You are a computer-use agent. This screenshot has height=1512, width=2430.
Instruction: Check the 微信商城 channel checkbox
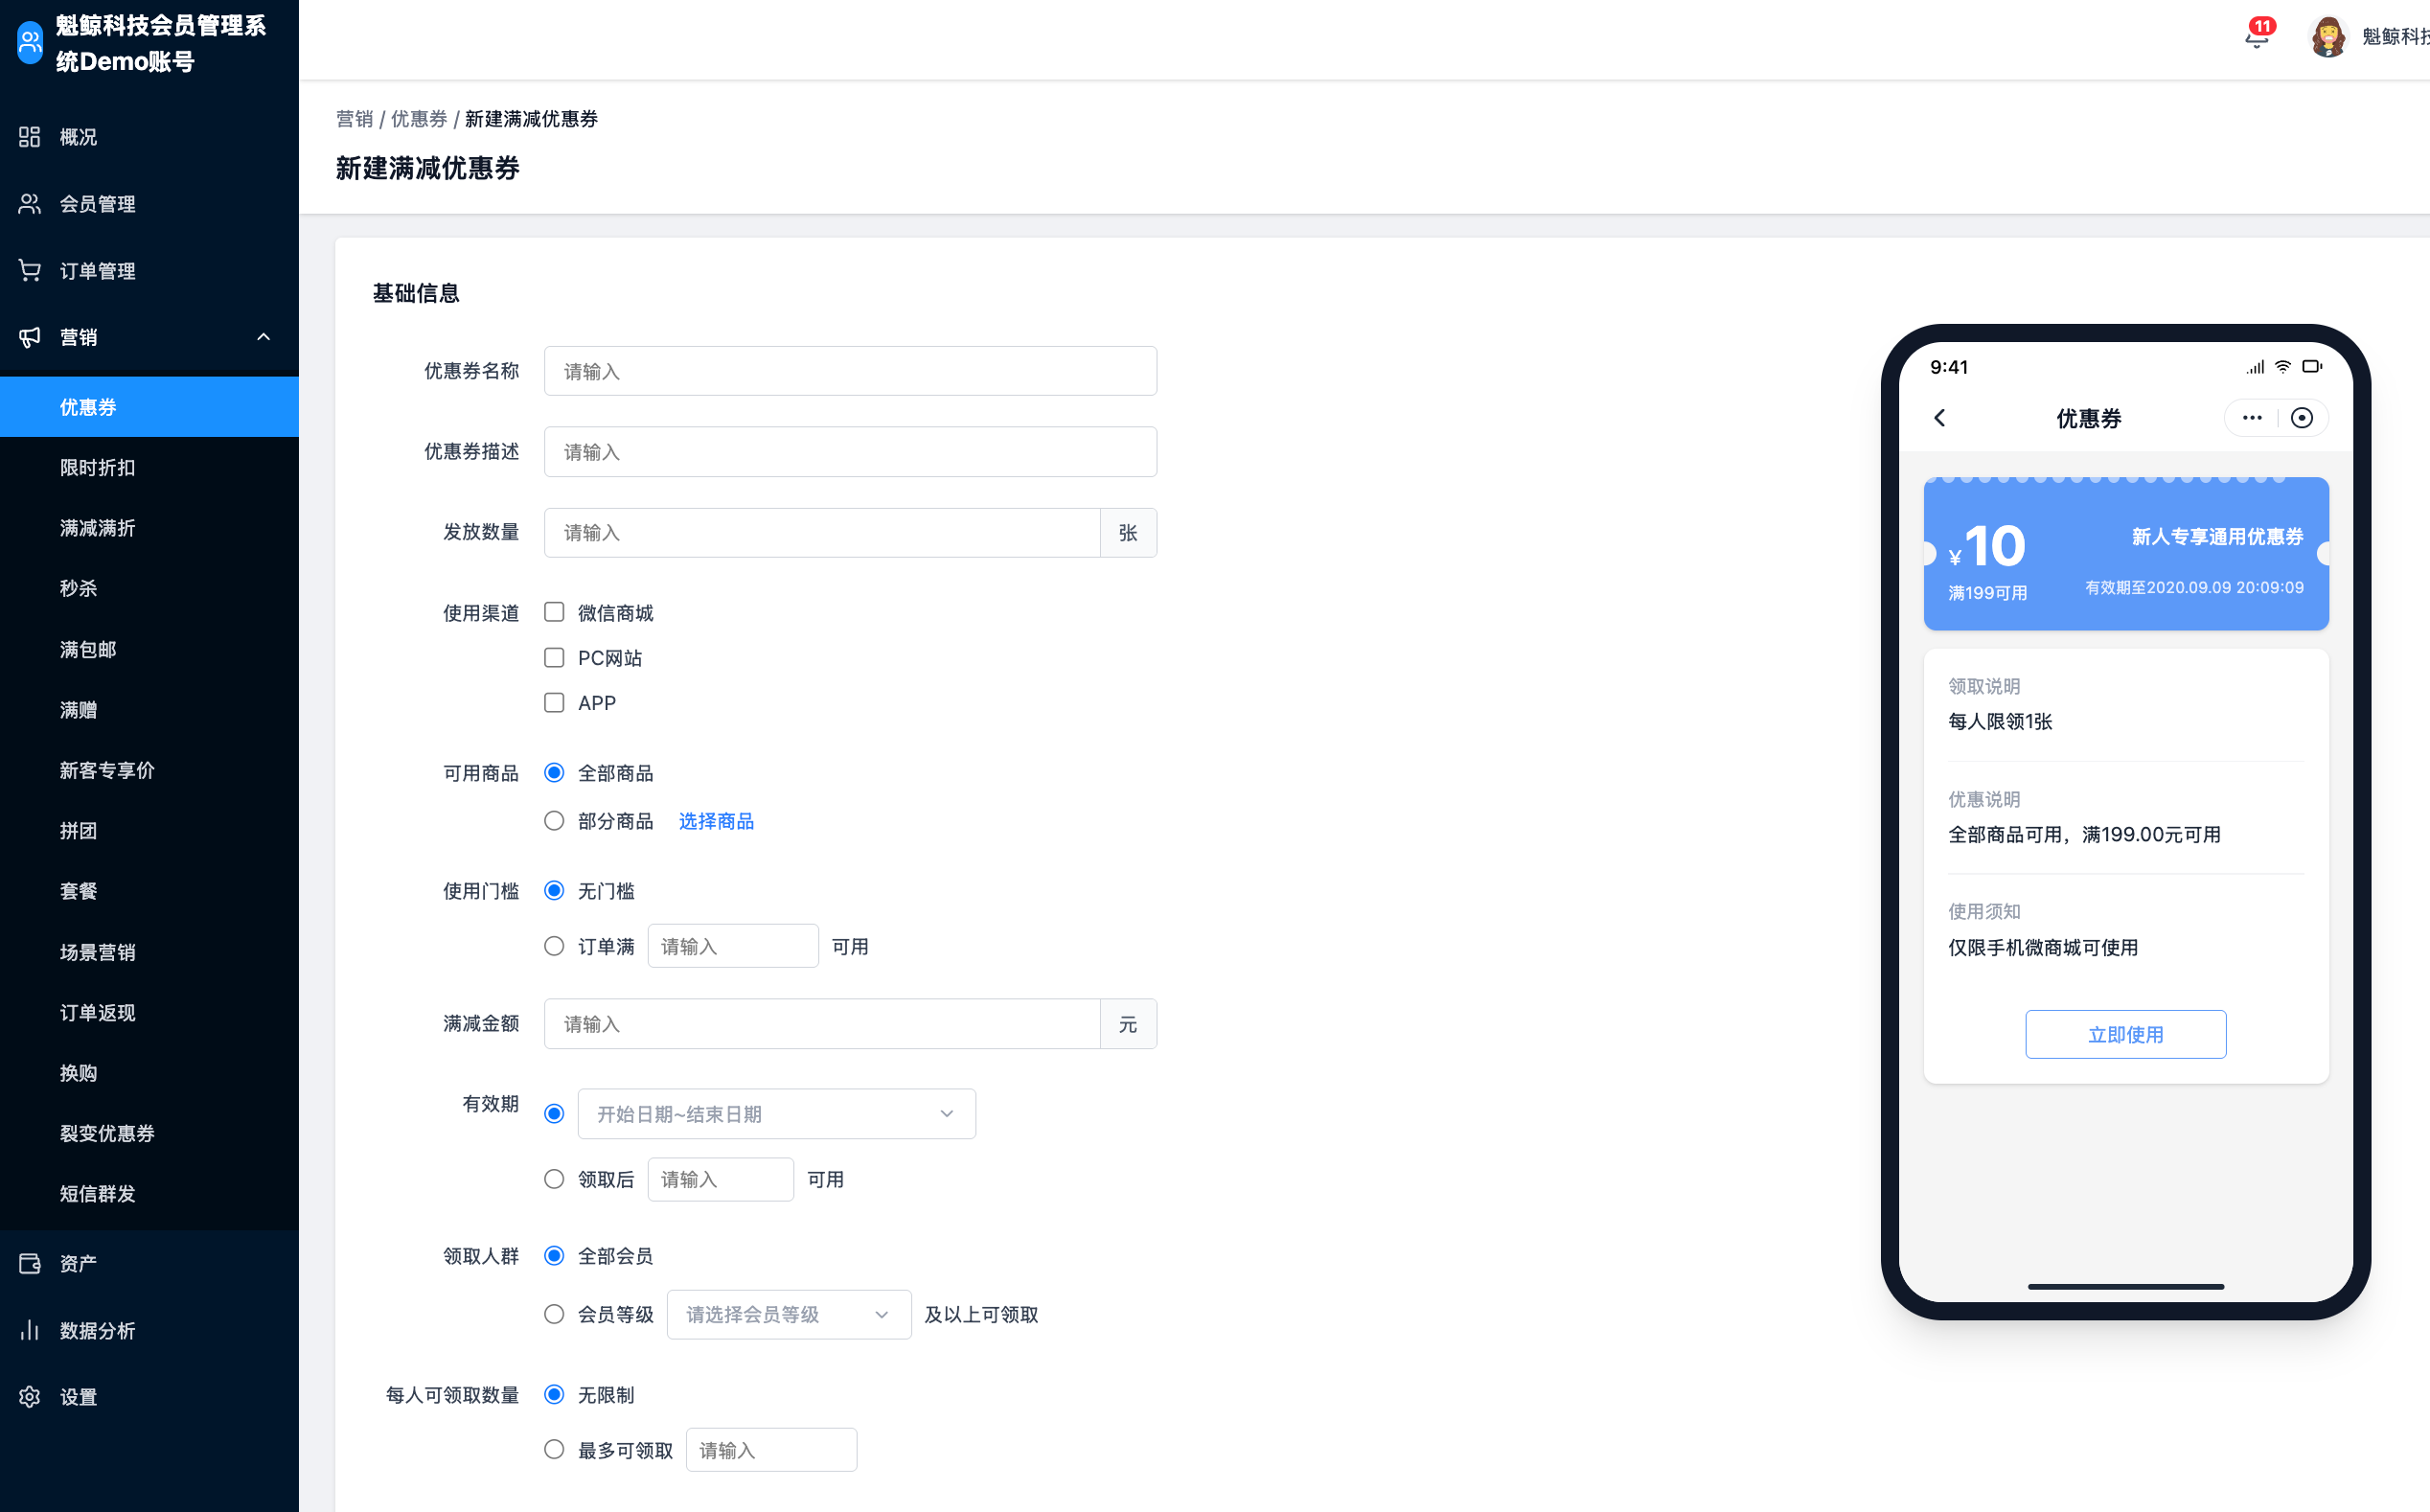[554, 612]
